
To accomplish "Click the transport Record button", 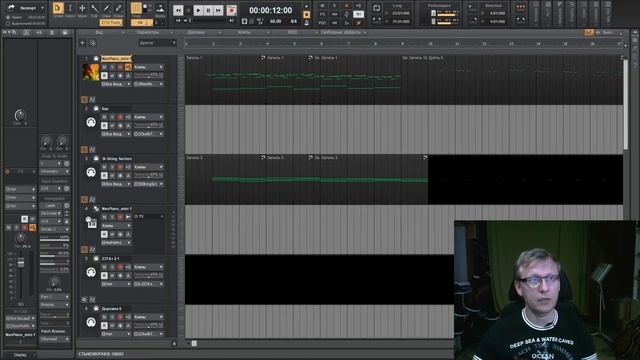I will coord(231,10).
